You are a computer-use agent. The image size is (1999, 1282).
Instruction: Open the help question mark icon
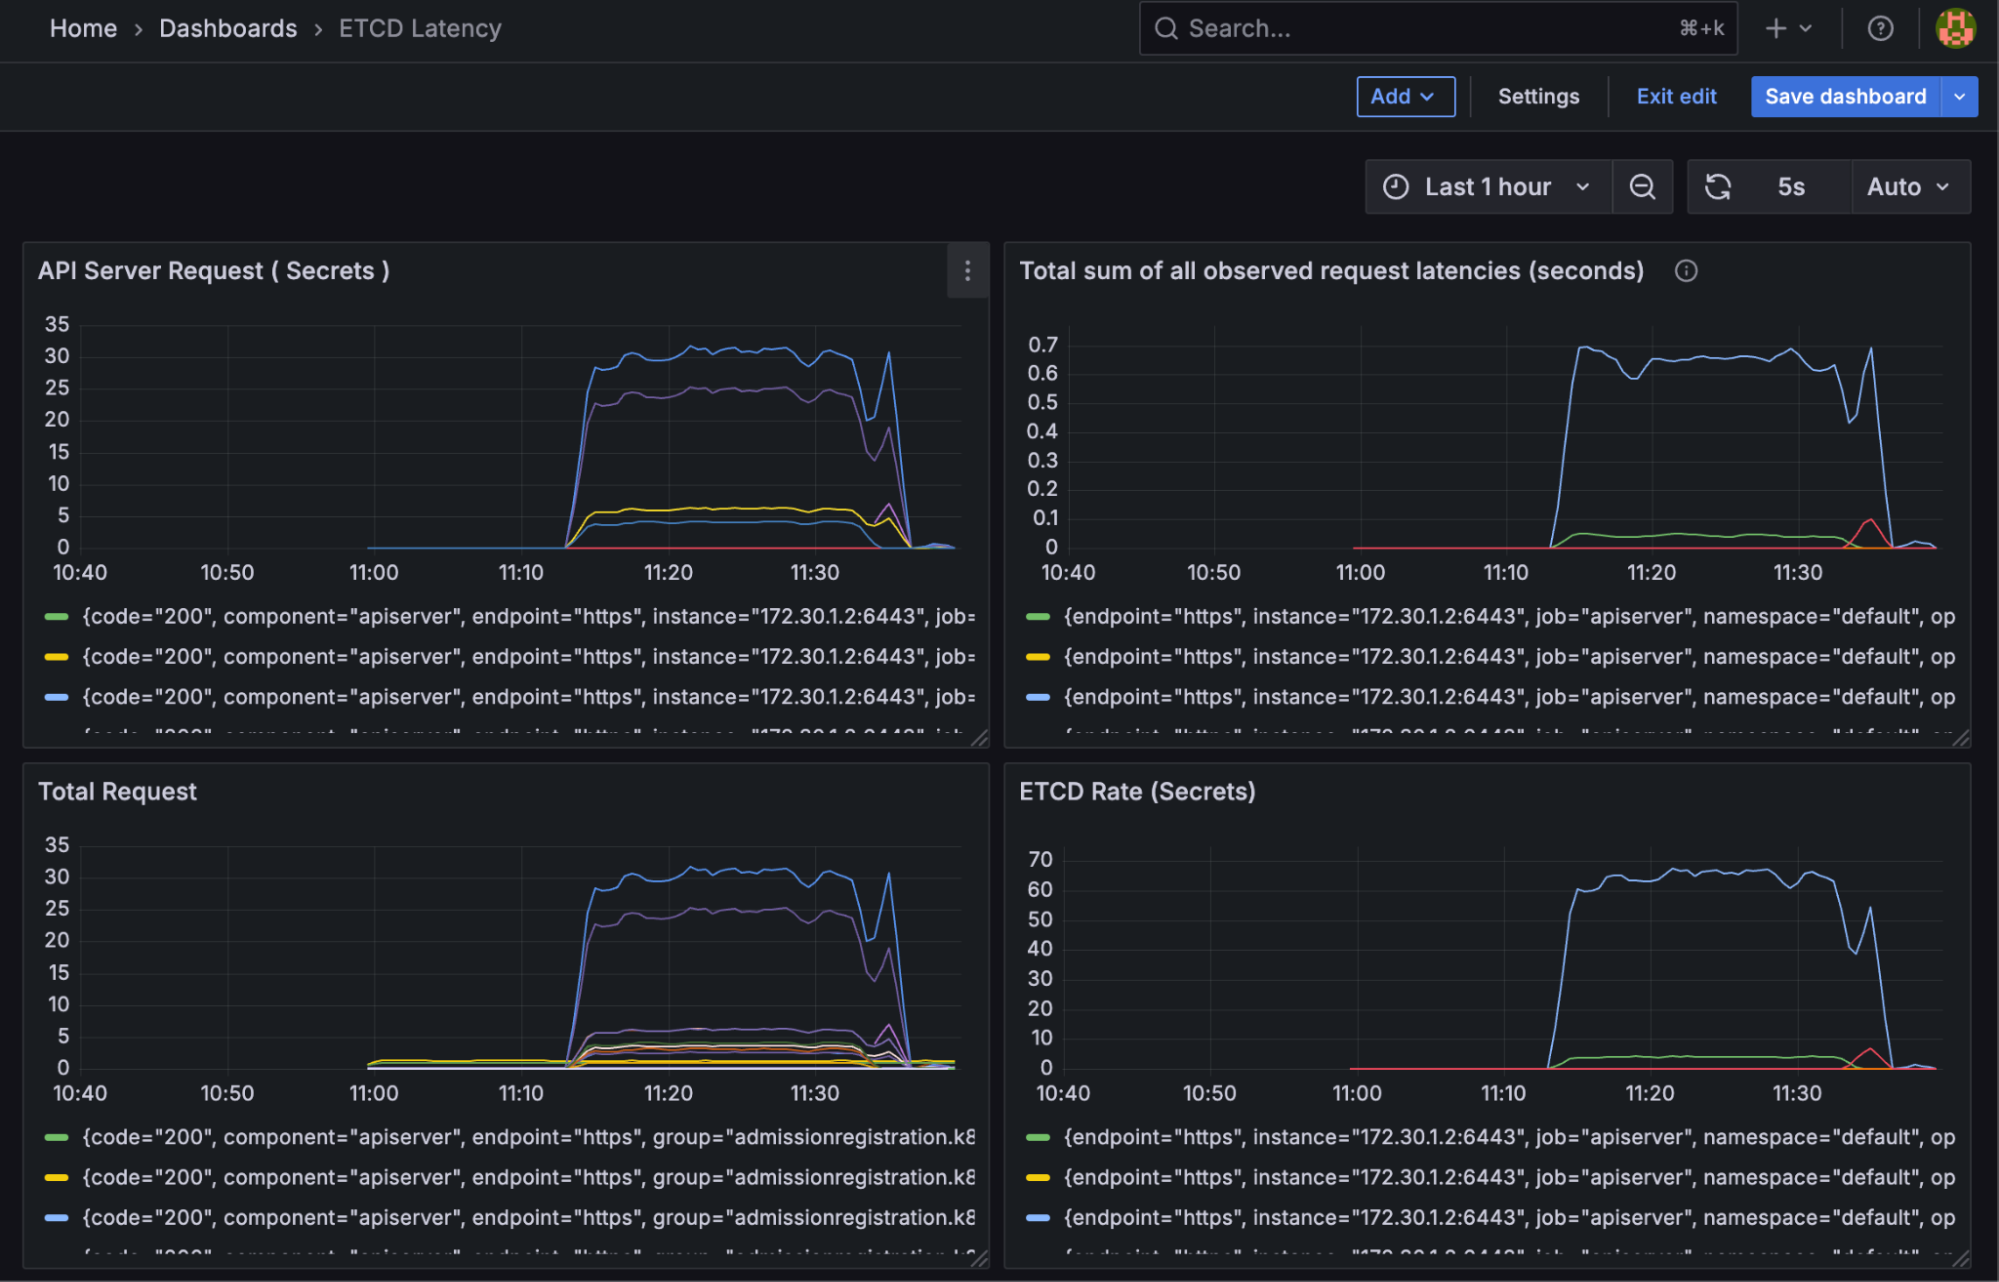coord(1880,28)
